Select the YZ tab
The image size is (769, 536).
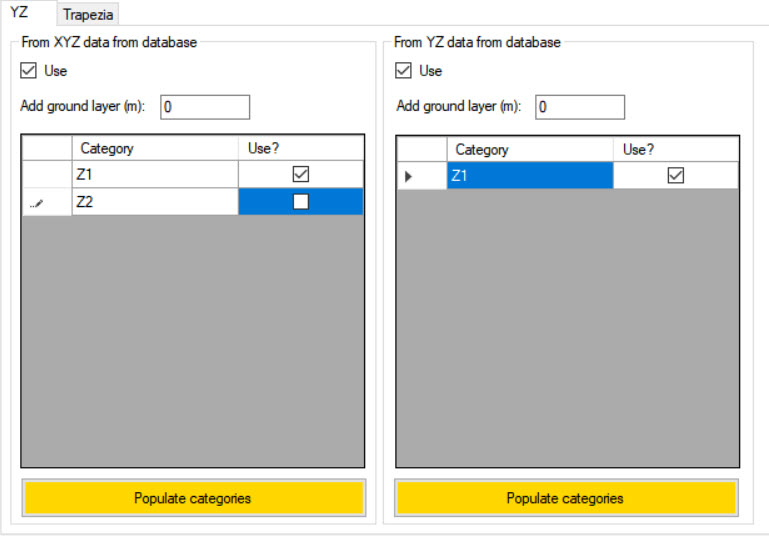point(19,13)
